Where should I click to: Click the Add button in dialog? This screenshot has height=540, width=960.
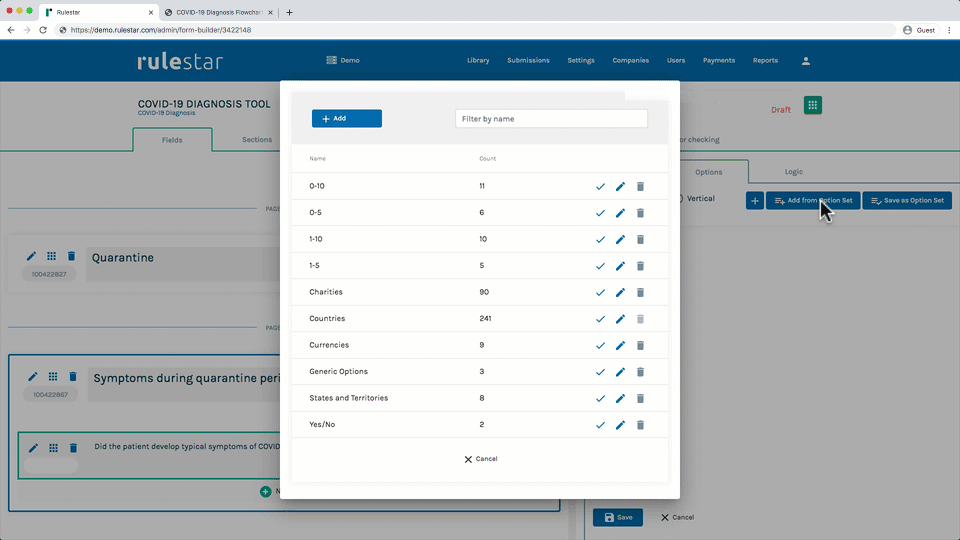(x=347, y=119)
